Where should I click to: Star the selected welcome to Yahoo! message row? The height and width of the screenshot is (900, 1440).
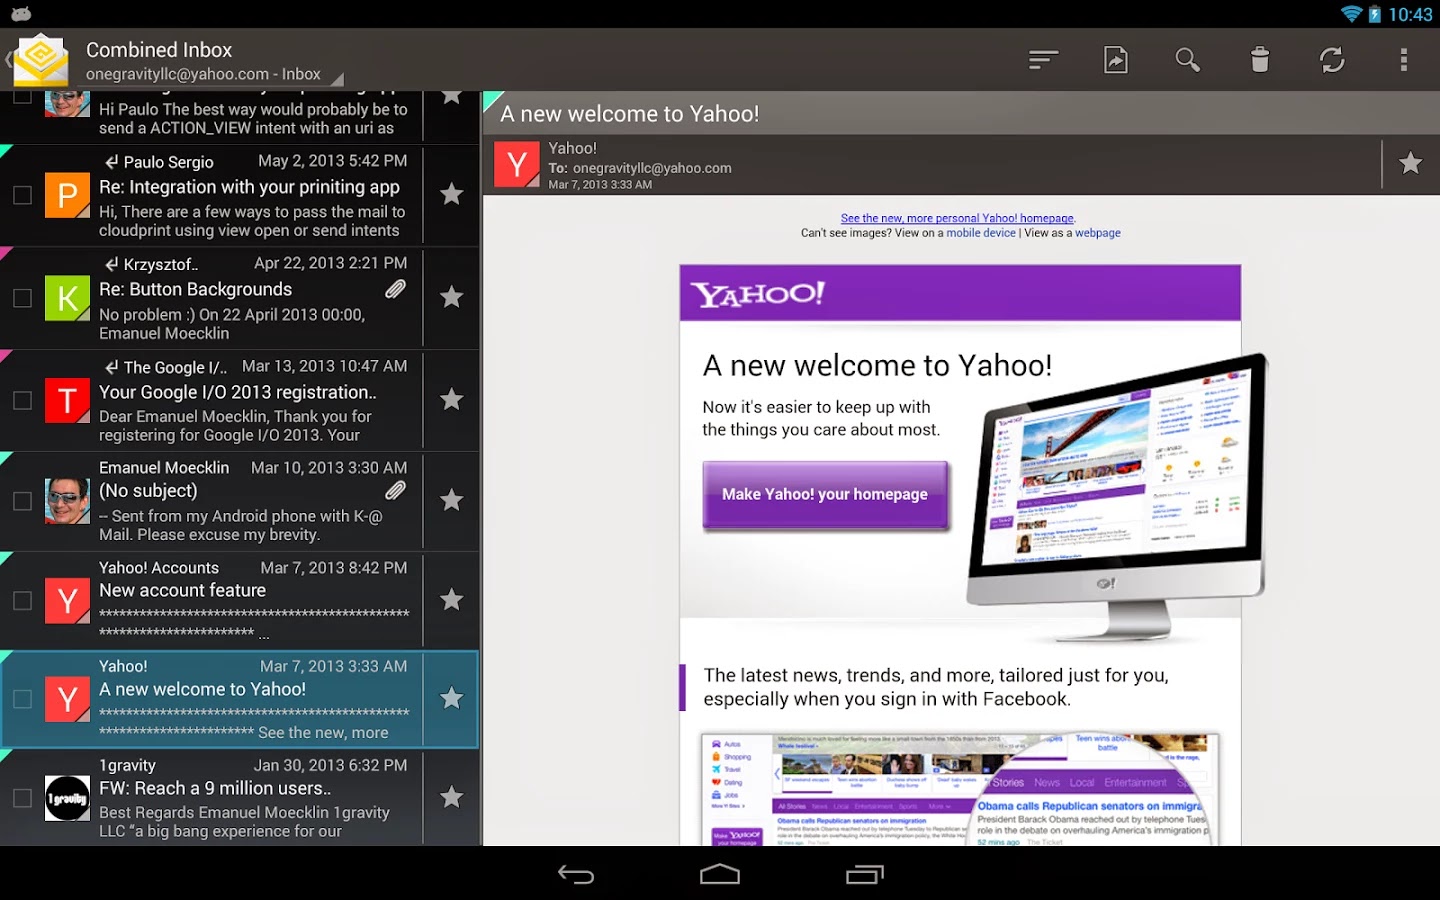coord(452,698)
